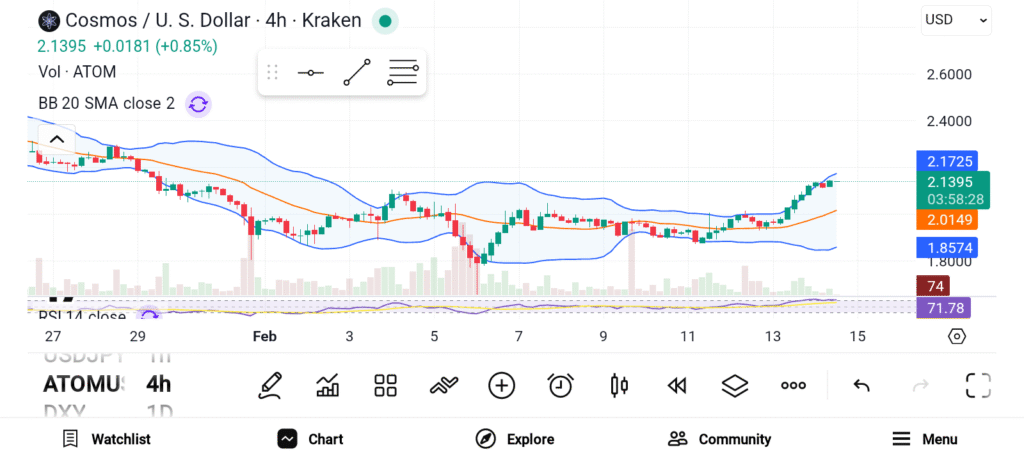Open the candlestick chart style icon

(619, 385)
